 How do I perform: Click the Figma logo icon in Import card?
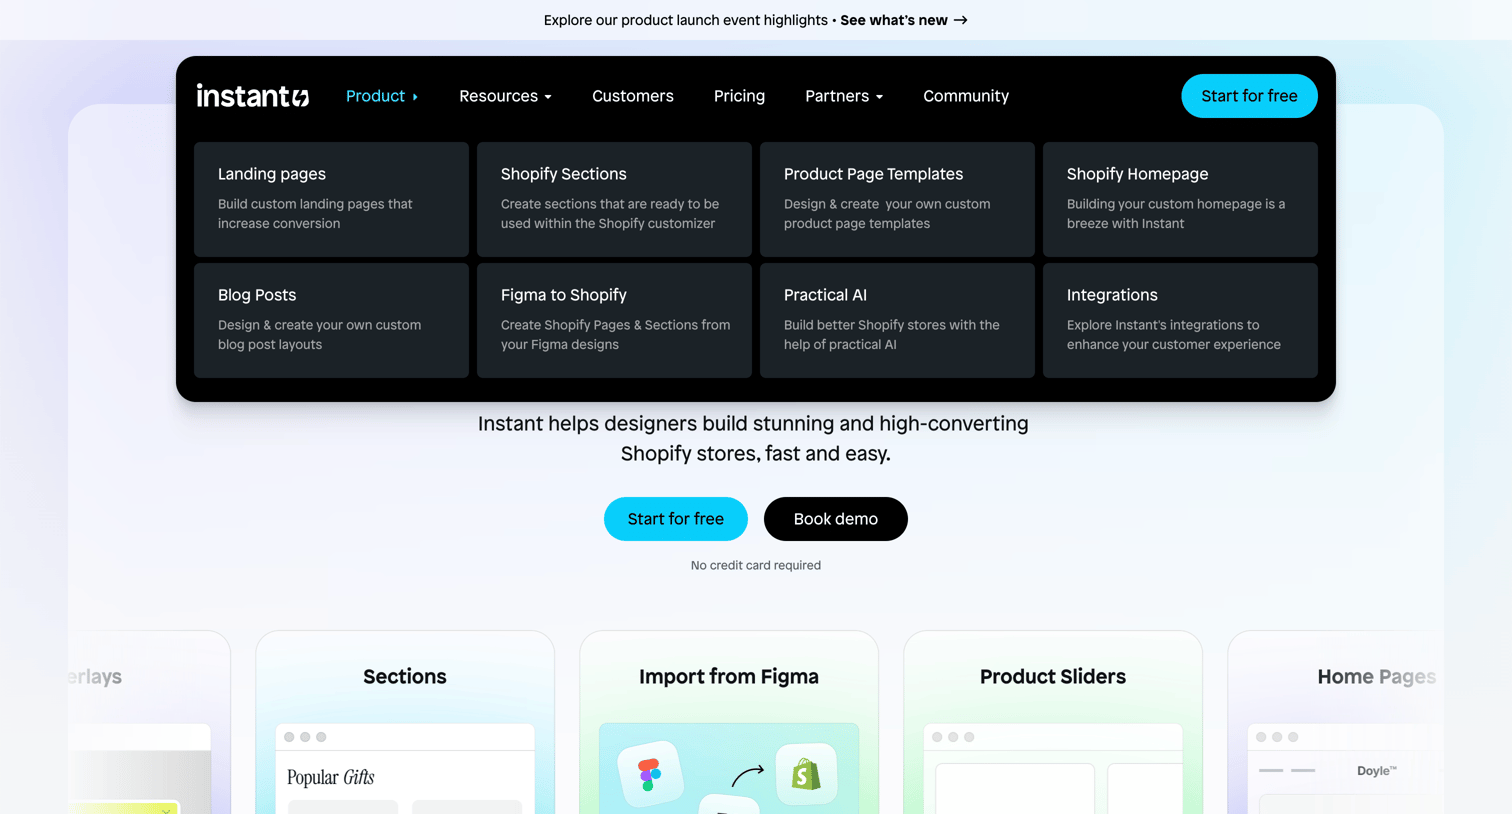(x=650, y=774)
